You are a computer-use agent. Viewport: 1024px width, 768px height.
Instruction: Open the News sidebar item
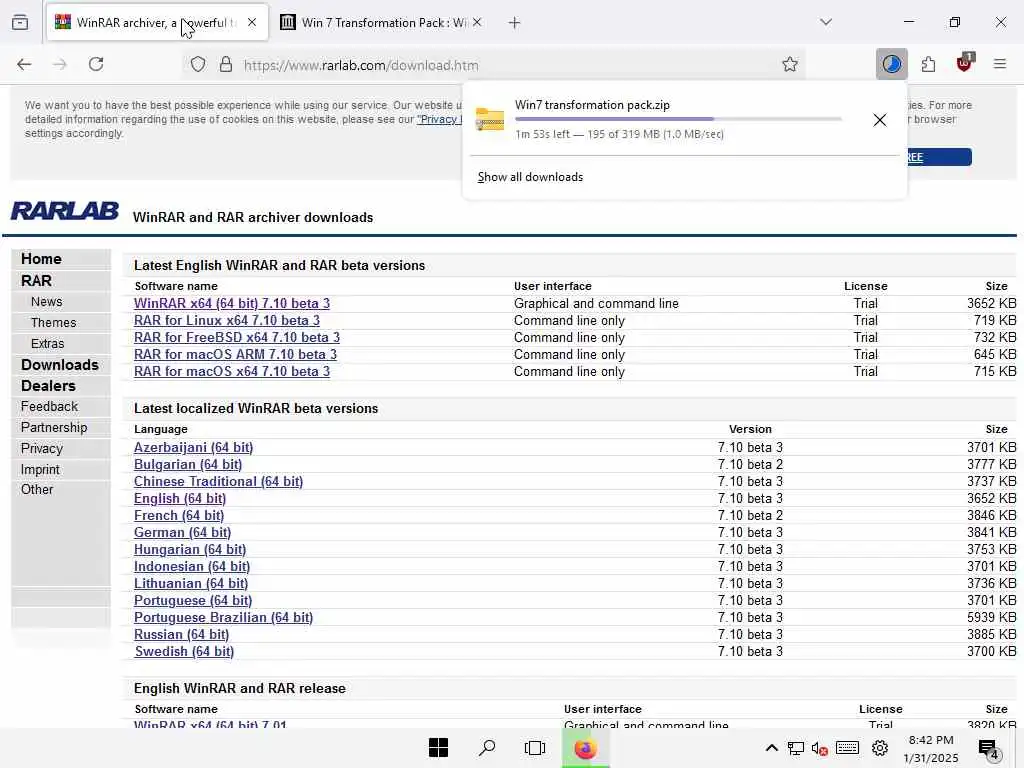[x=46, y=302]
